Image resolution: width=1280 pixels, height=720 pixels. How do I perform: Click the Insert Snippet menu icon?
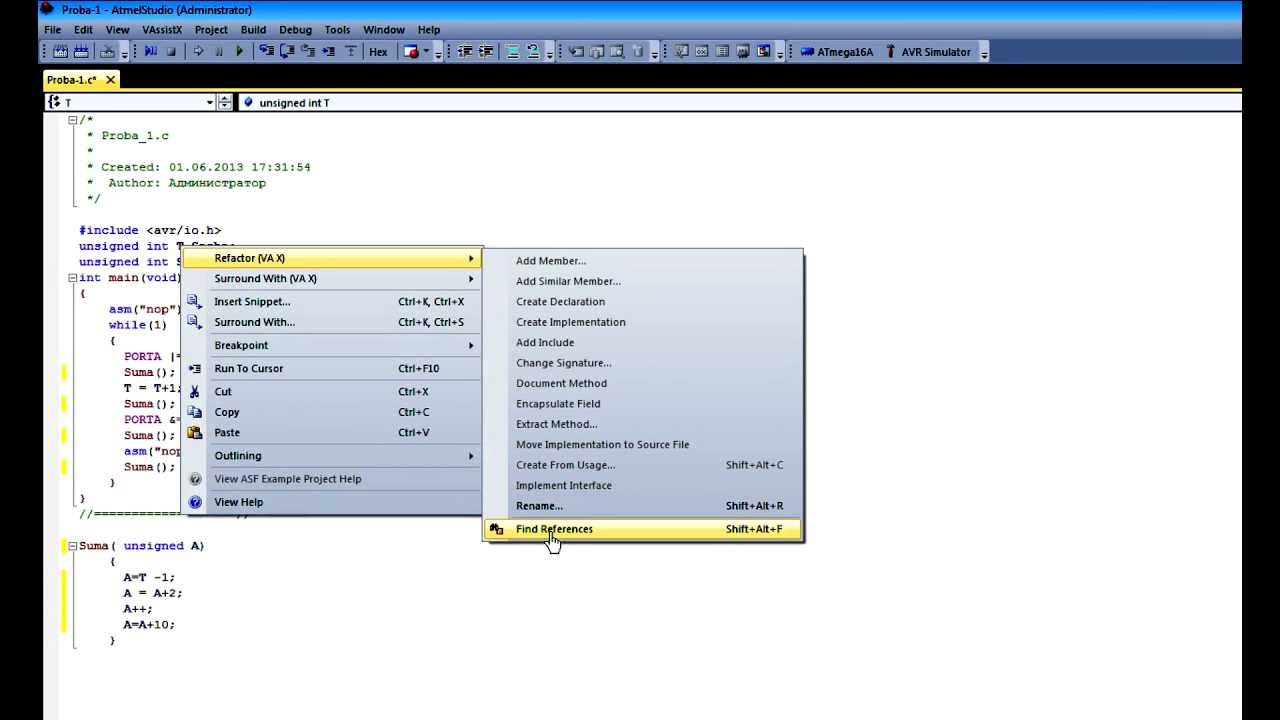tap(195, 301)
